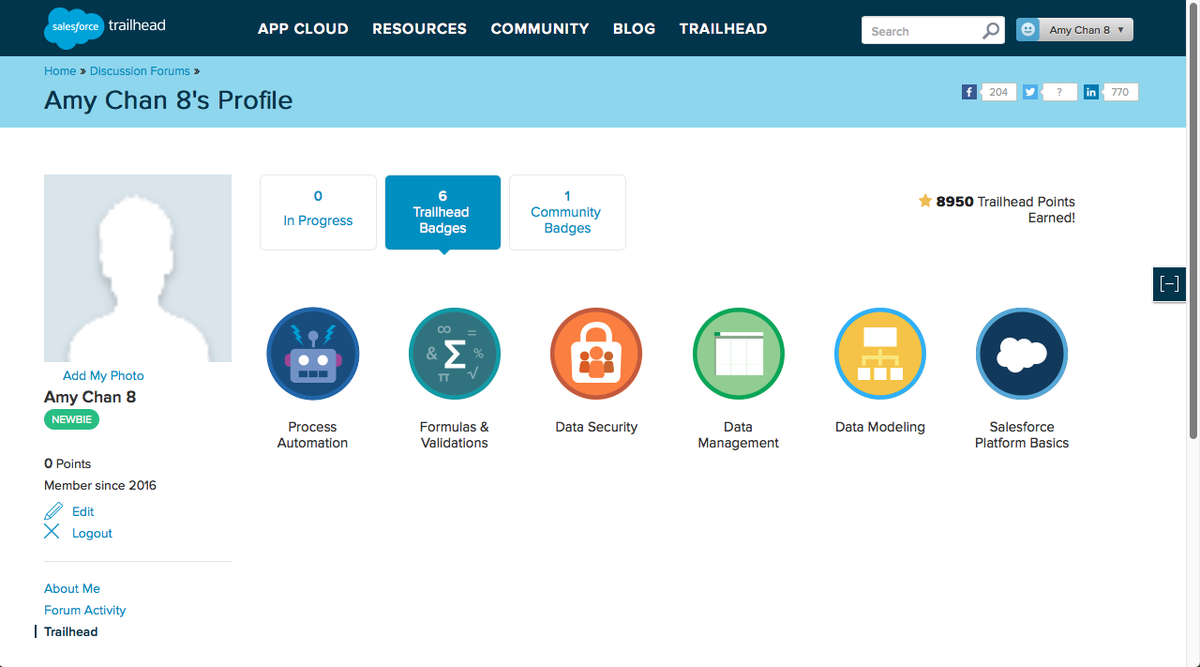Click the Salesforce Trailhead logo
This screenshot has height=667, width=1200.
coord(105,27)
